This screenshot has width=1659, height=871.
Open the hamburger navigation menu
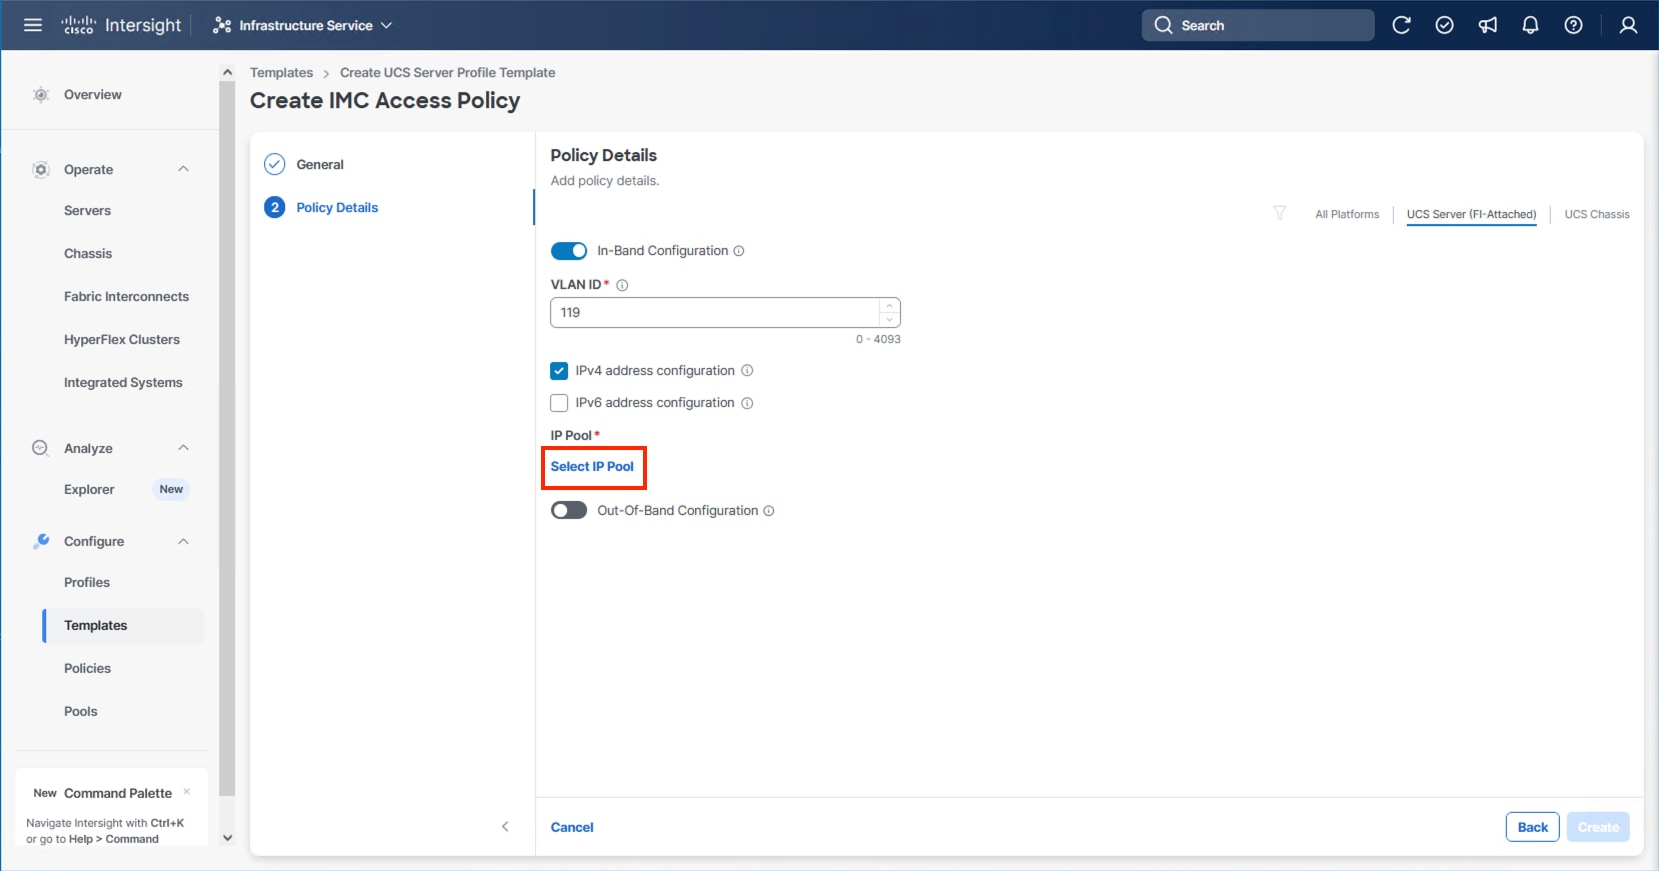point(33,25)
